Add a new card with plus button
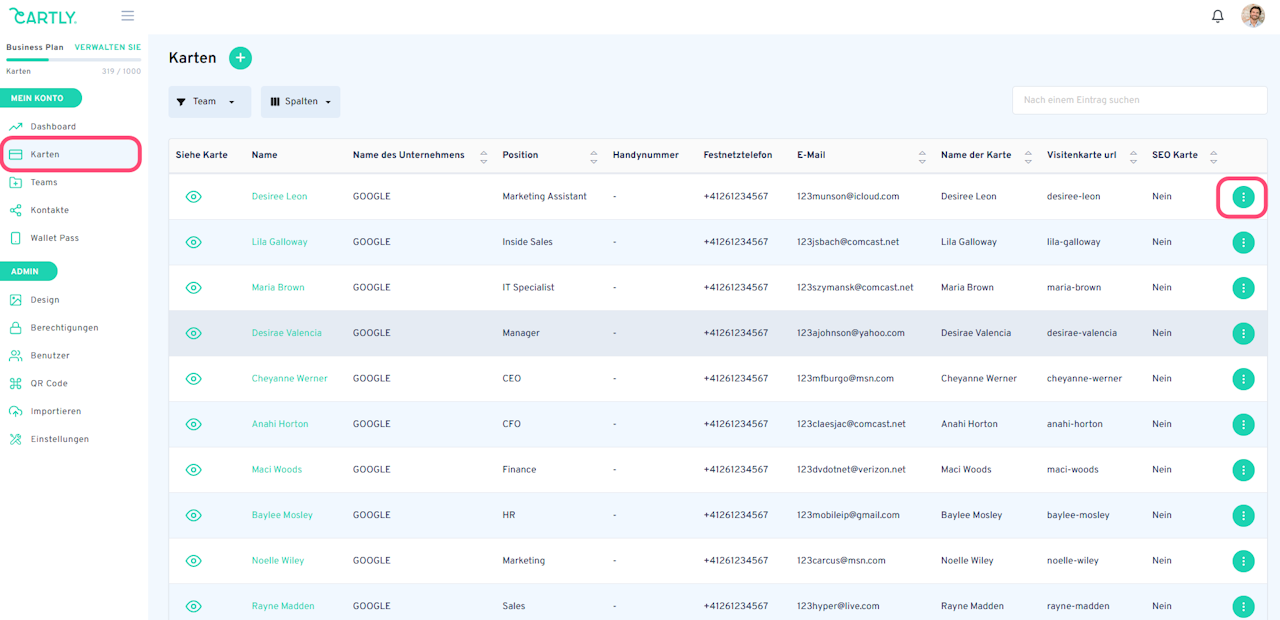 coord(240,58)
